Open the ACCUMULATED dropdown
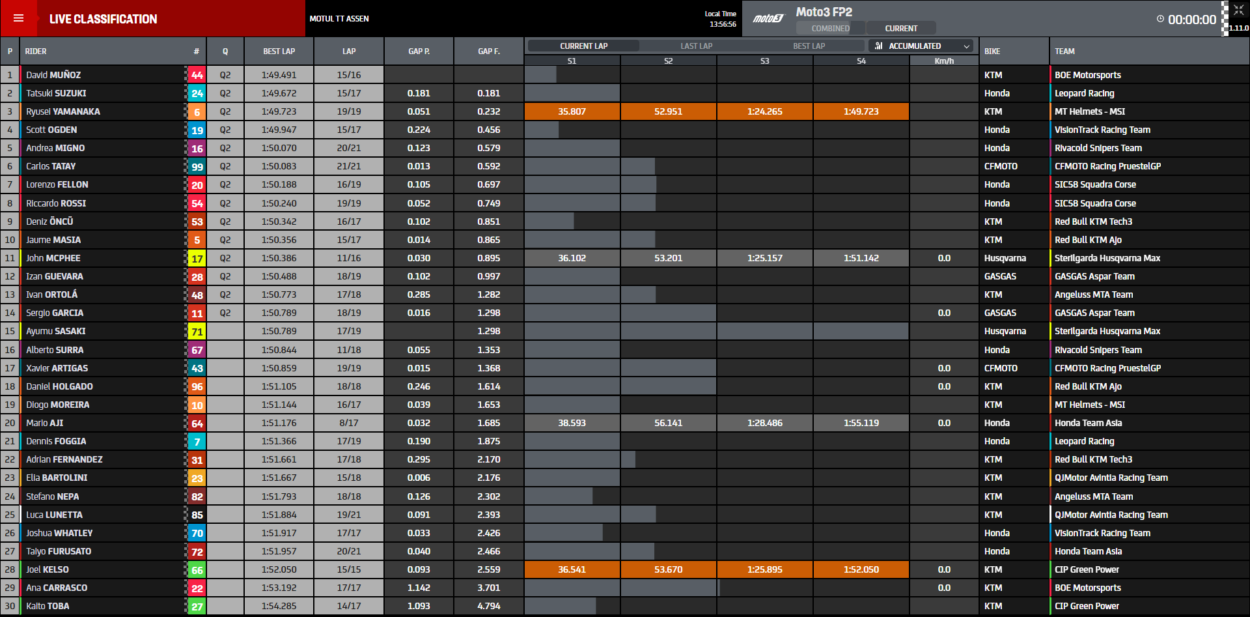1250x617 pixels. click(x=921, y=46)
